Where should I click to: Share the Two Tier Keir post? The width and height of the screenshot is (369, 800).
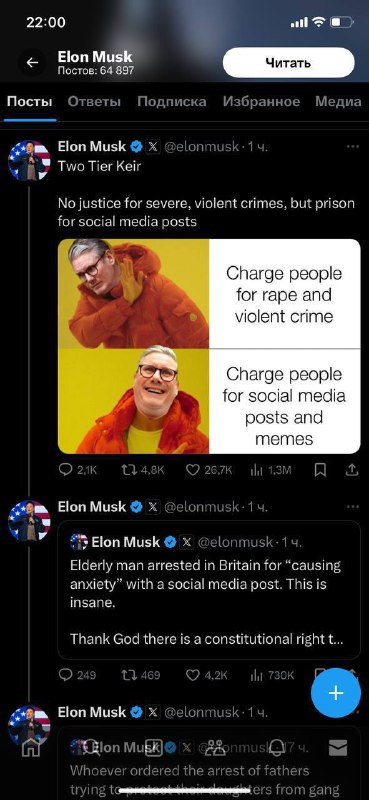click(x=352, y=469)
